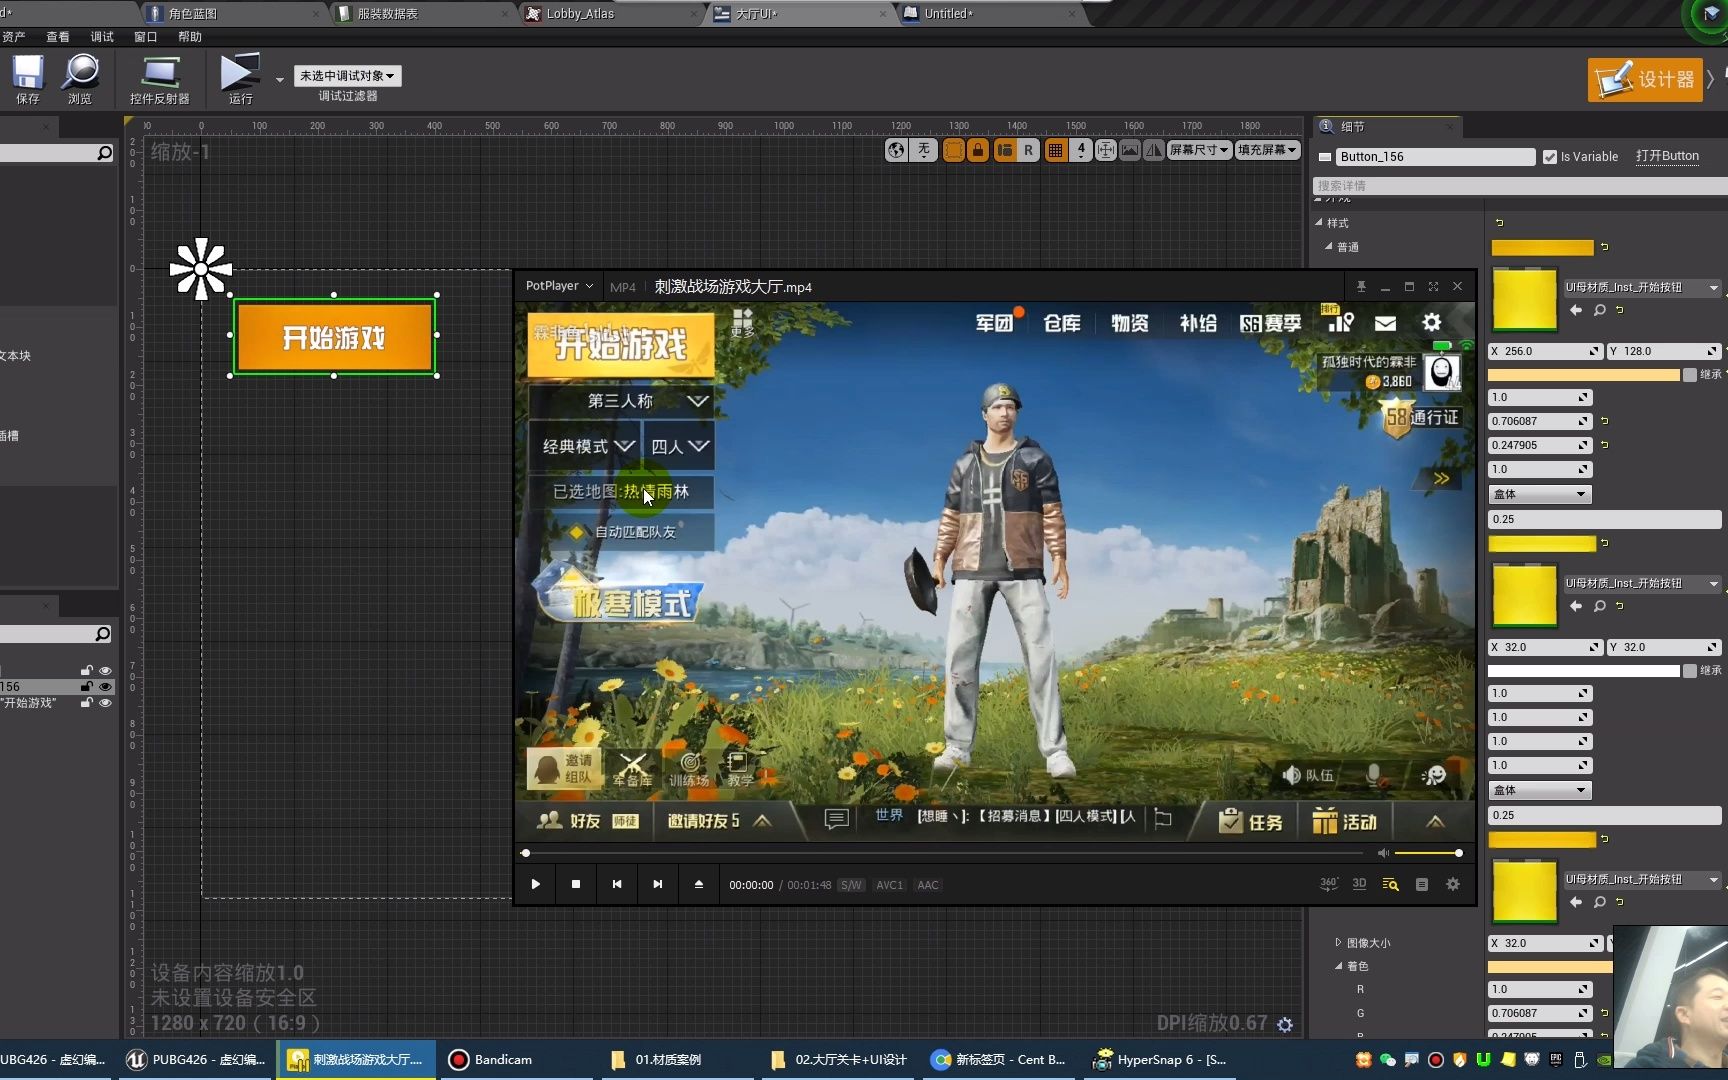Expand the 图像大小 image size section
The image size is (1728, 1080).
(1338, 943)
